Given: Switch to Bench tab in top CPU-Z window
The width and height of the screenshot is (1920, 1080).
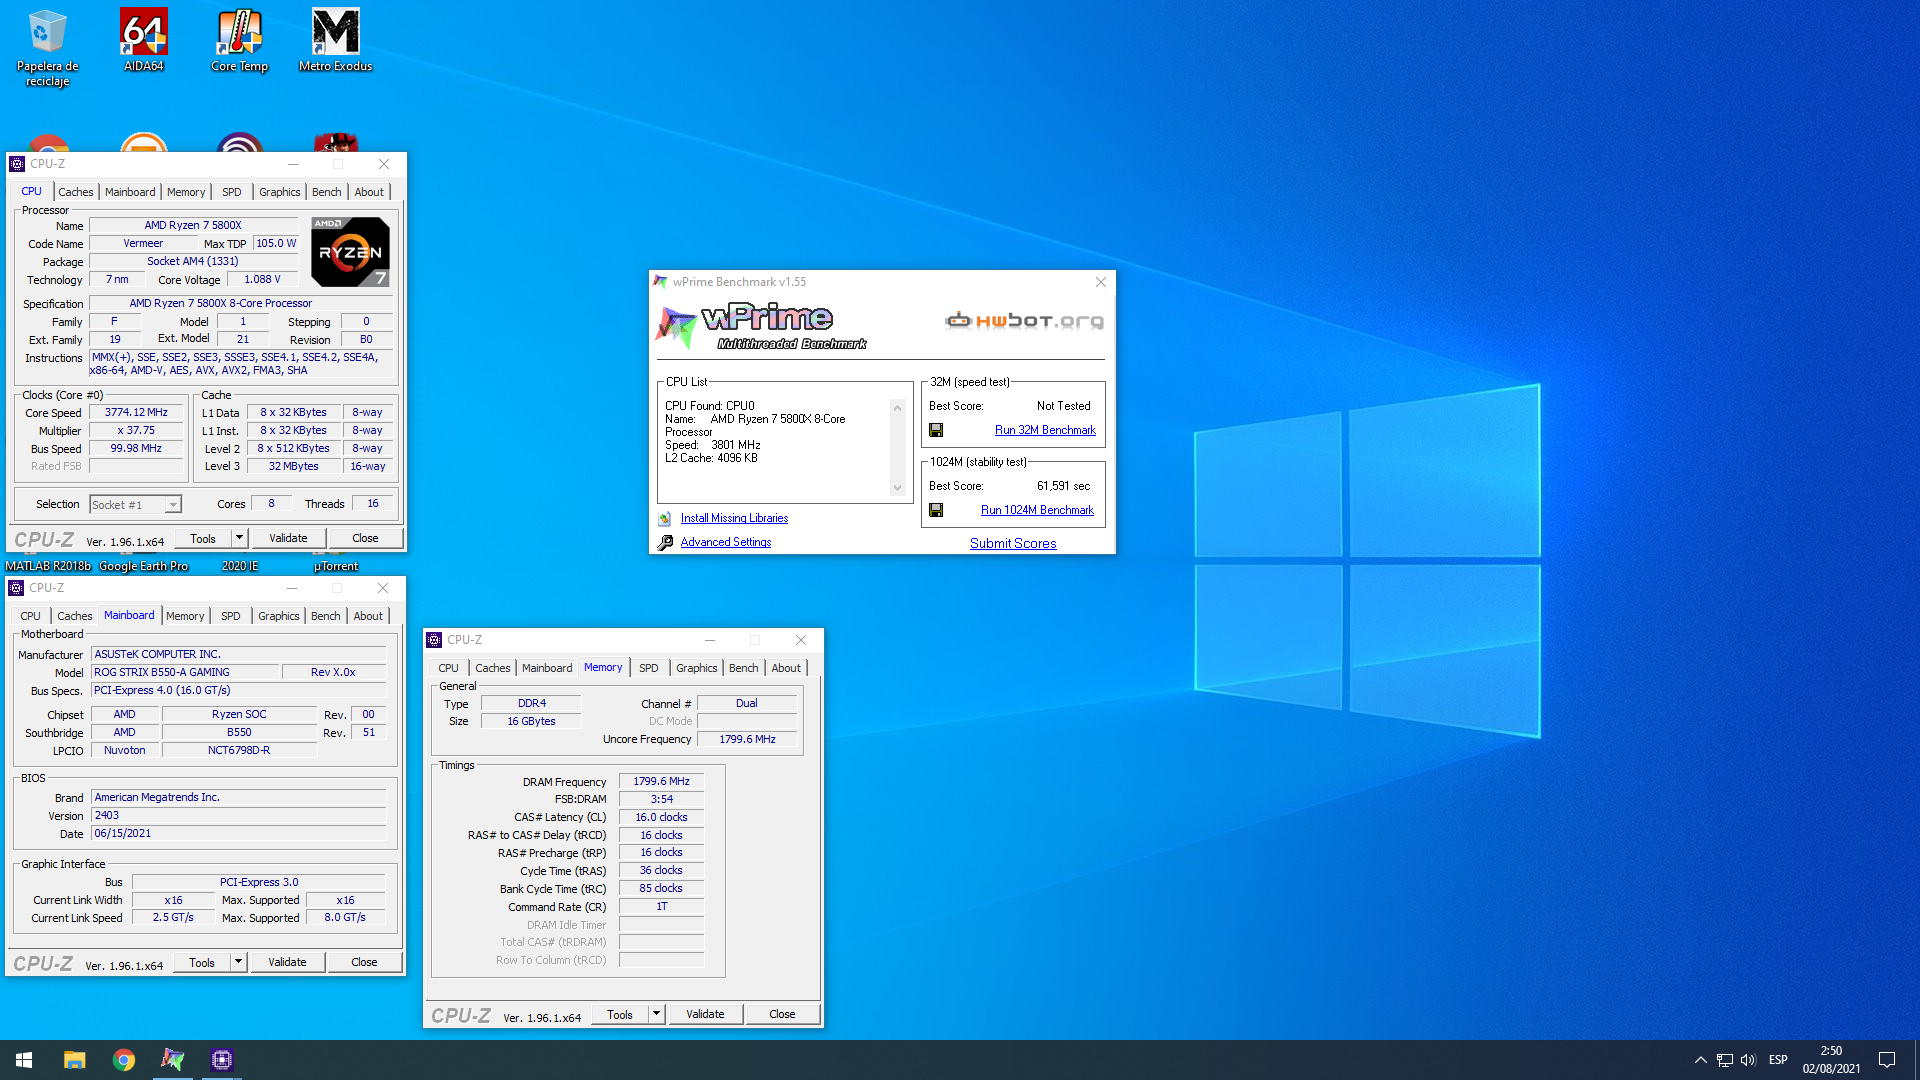Looking at the screenshot, I should click(326, 192).
